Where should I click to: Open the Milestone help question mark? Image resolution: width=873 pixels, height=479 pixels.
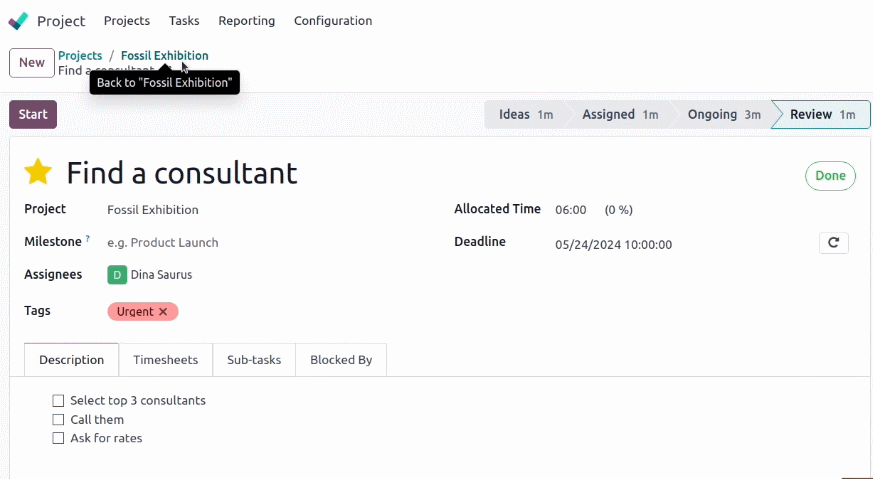pos(87,240)
